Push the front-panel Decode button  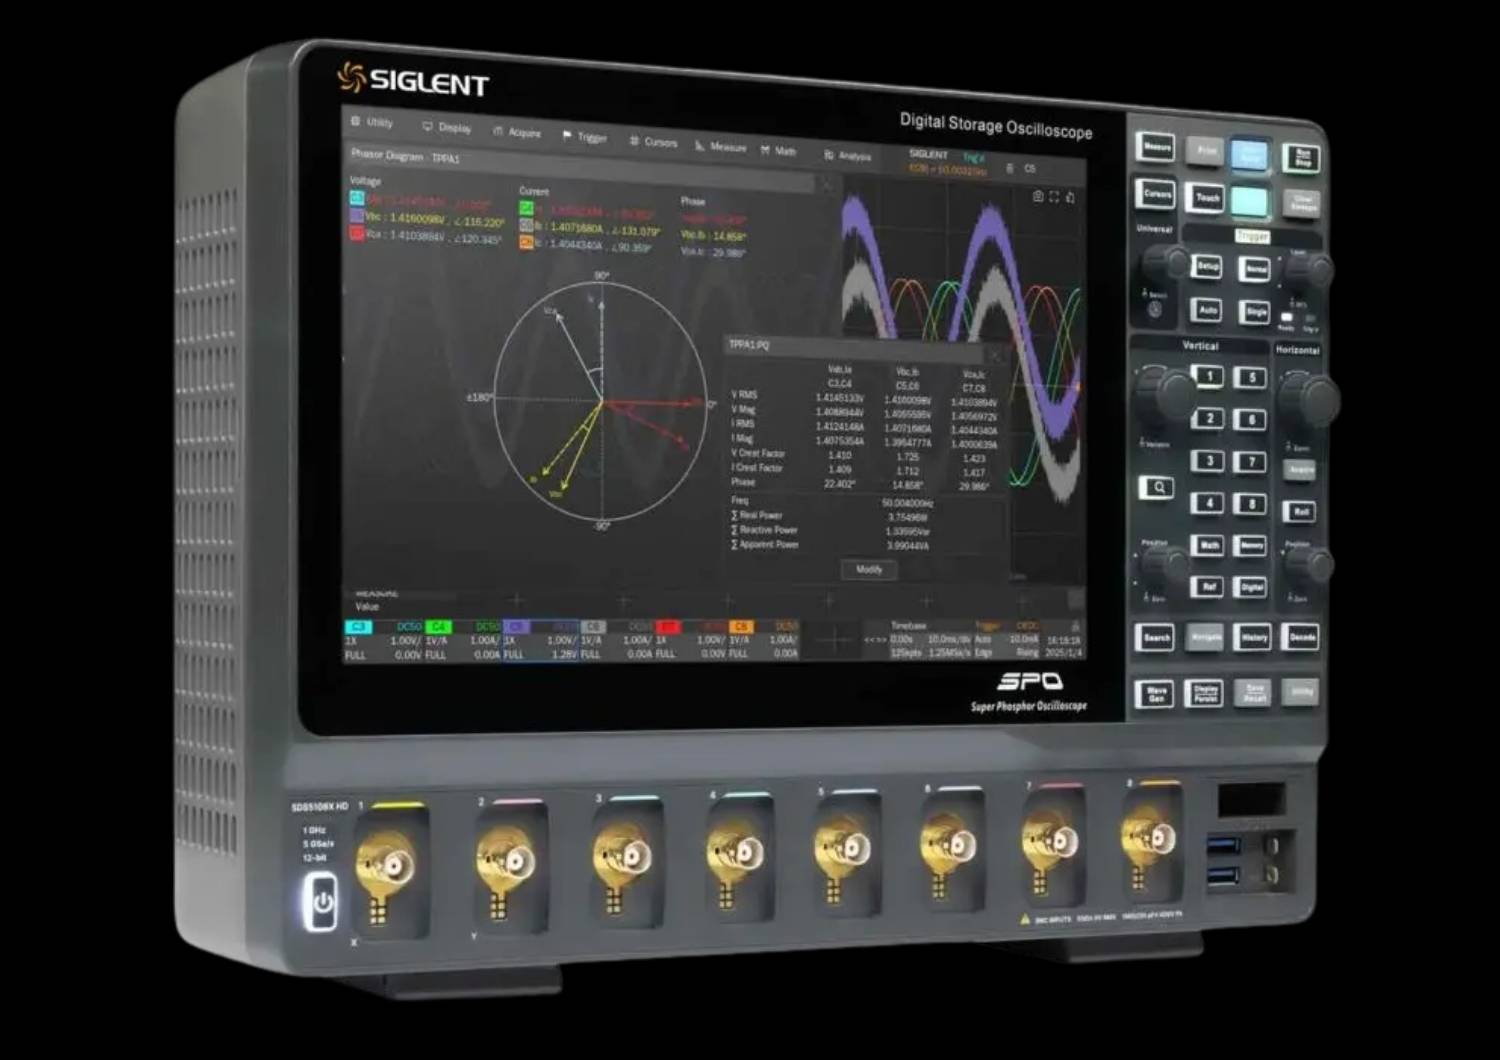(x=1301, y=637)
